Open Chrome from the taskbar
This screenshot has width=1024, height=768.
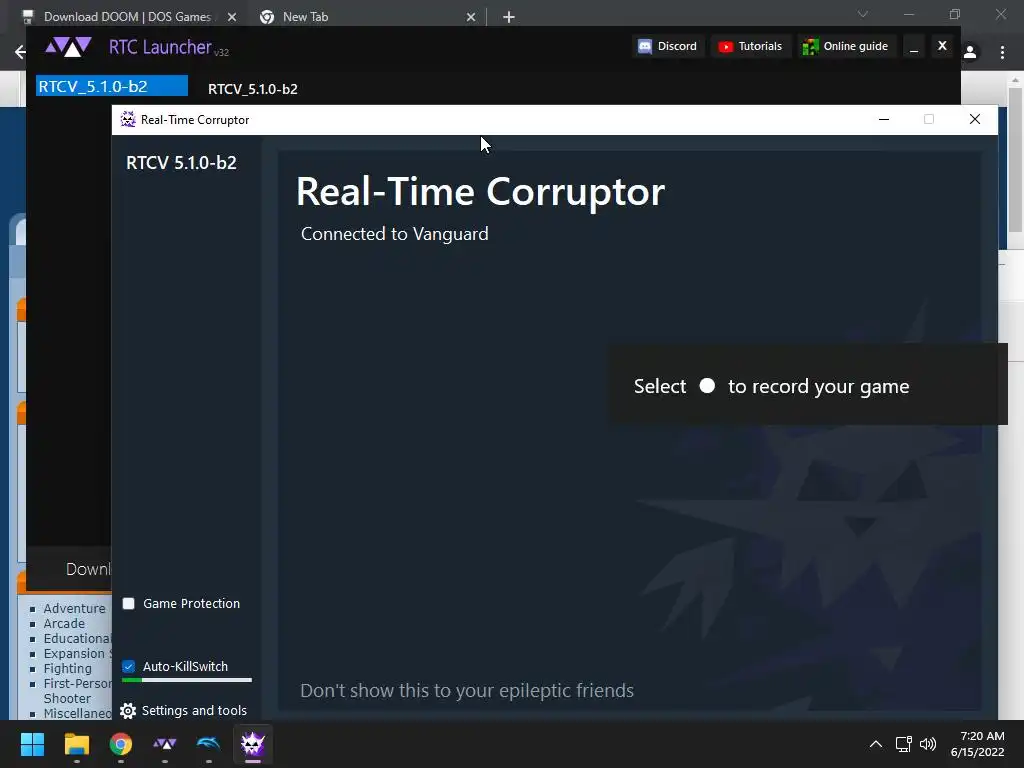120,744
